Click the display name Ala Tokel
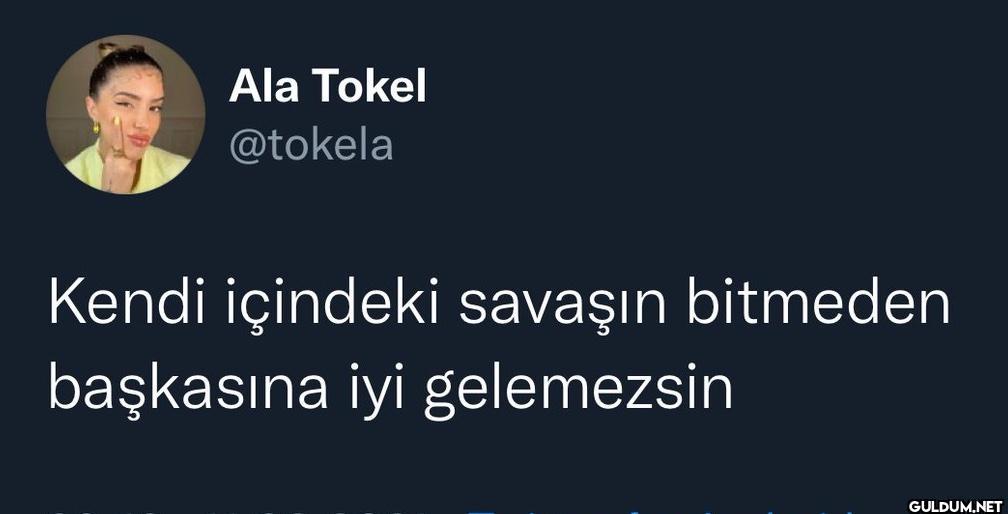 click(327, 87)
